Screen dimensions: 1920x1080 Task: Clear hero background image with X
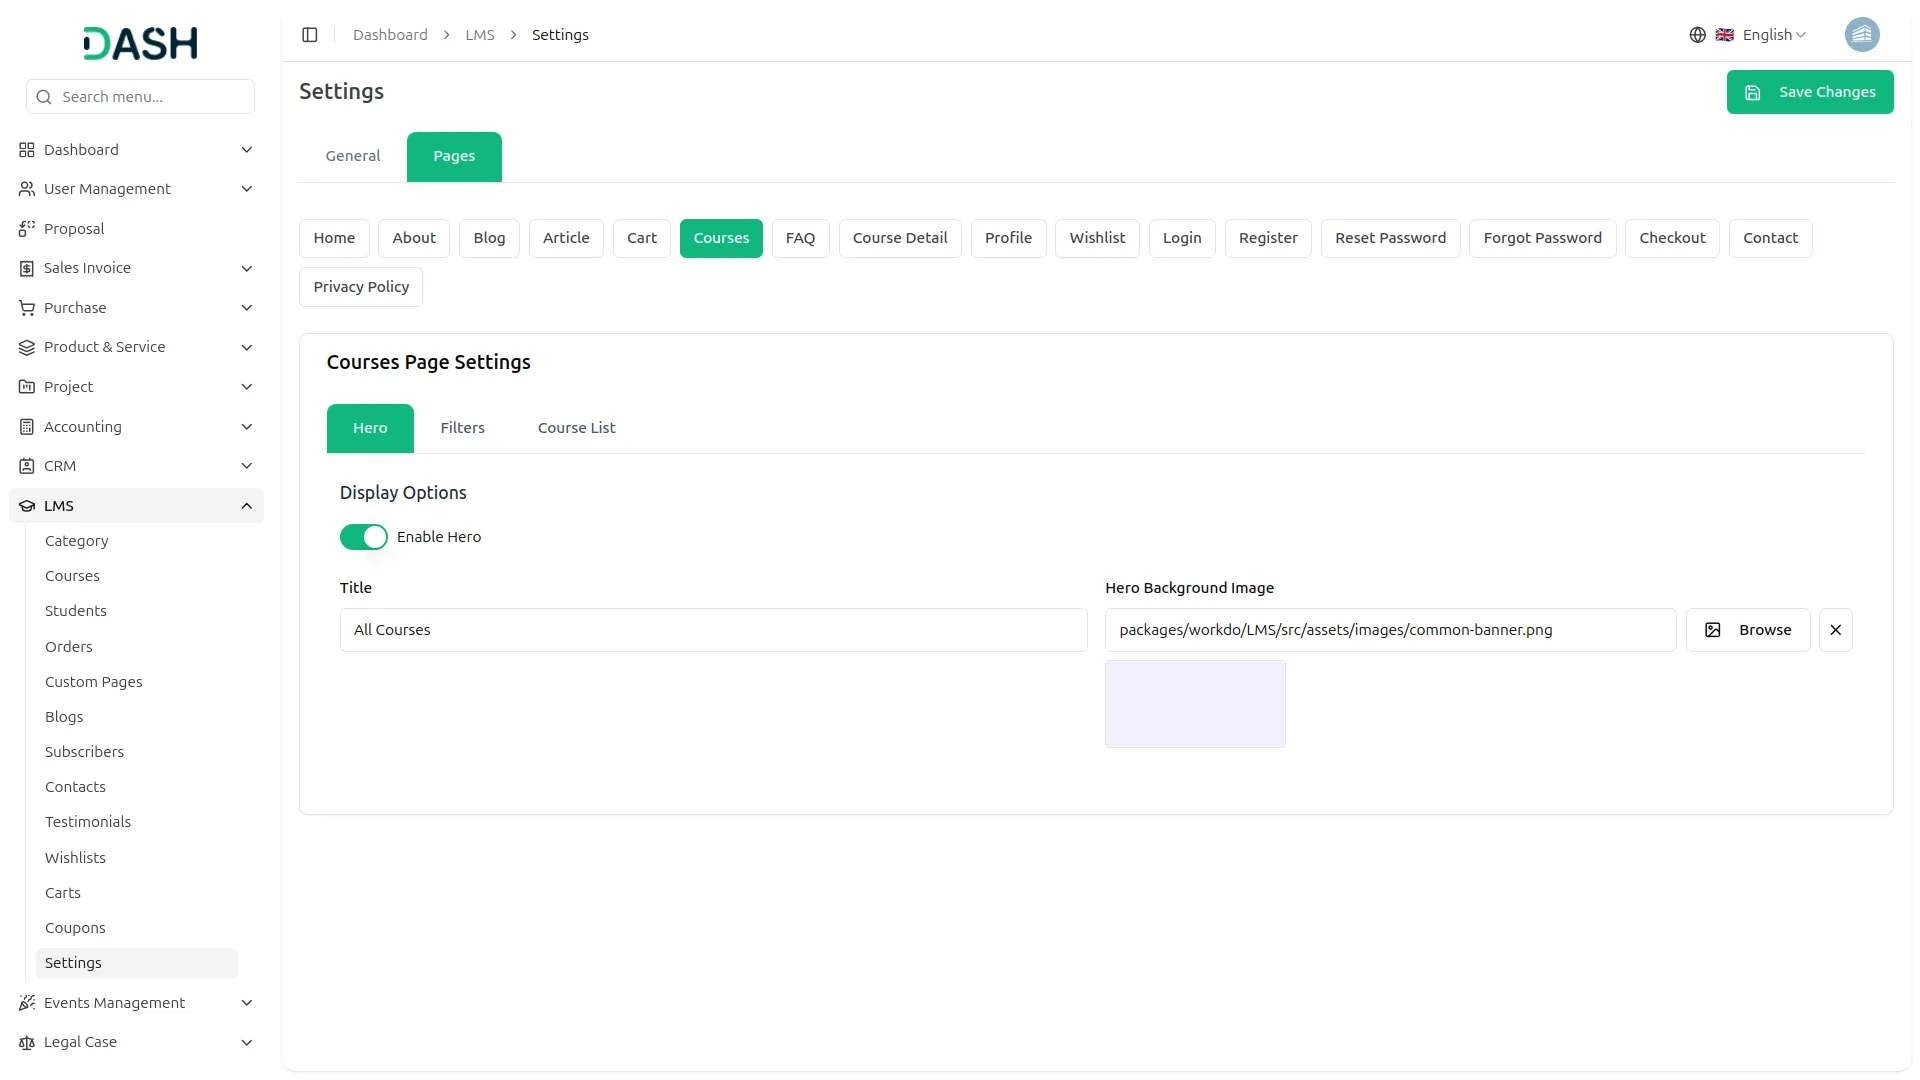1835,630
